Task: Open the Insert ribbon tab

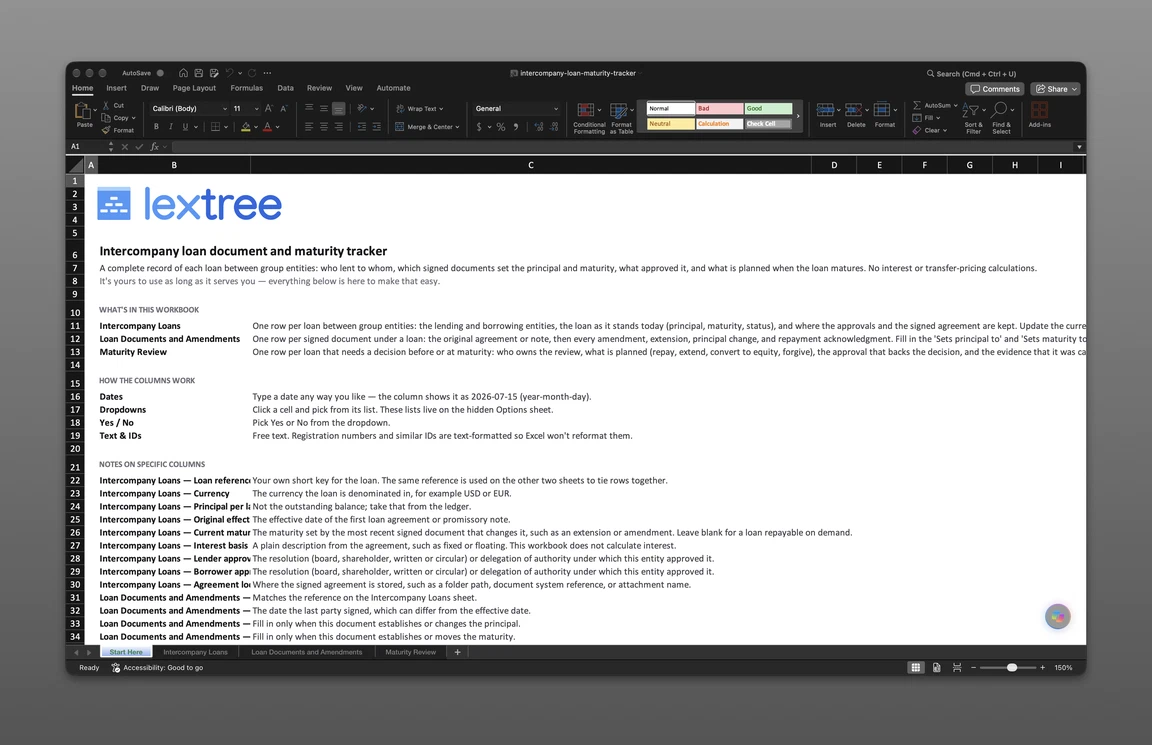Action: (116, 88)
